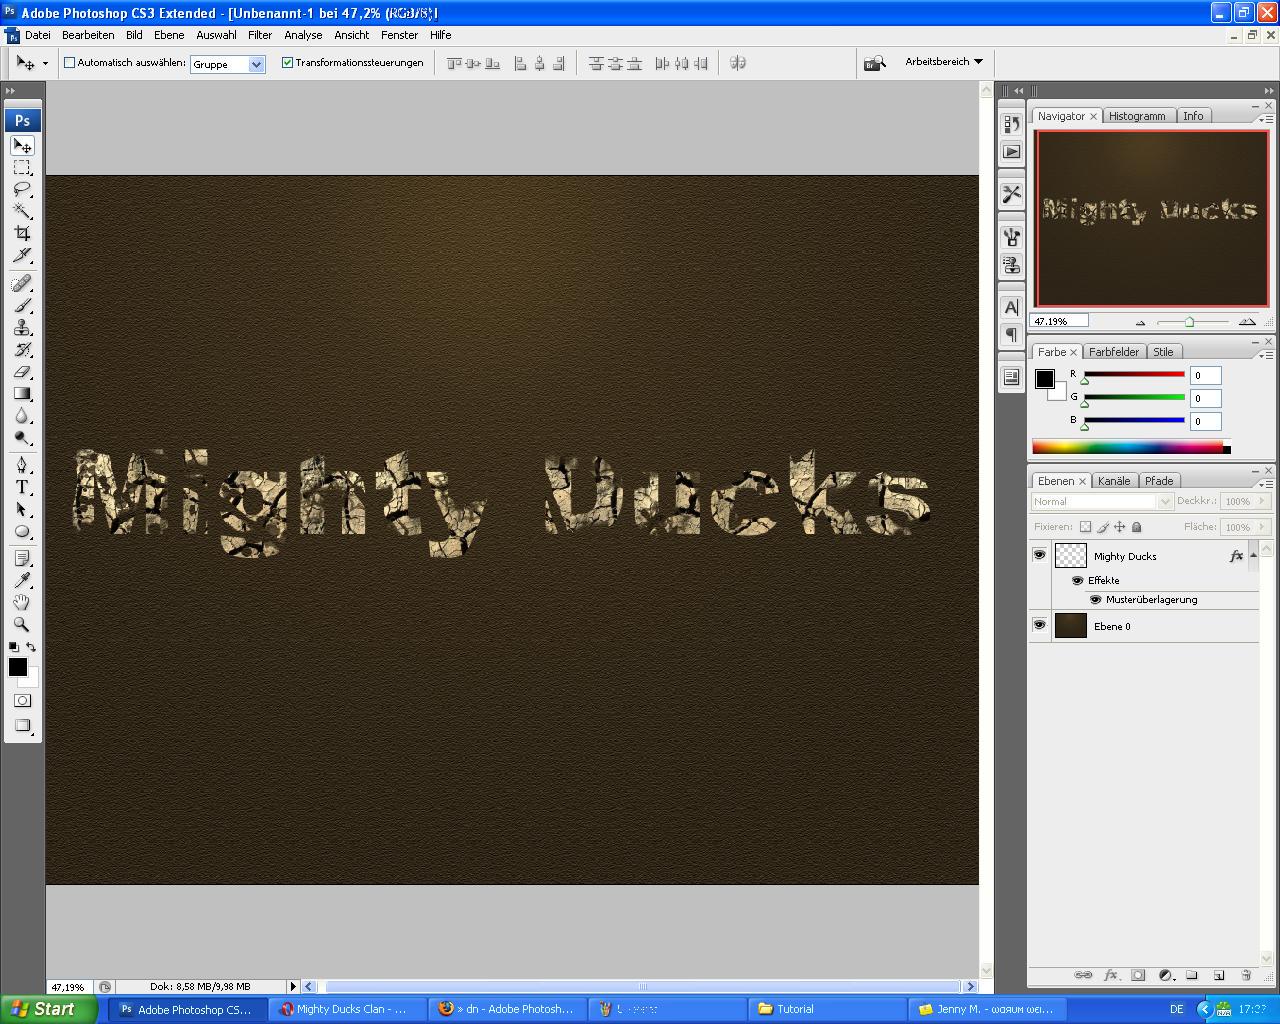Select the Magic Wand tool

[x=22, y=211]
